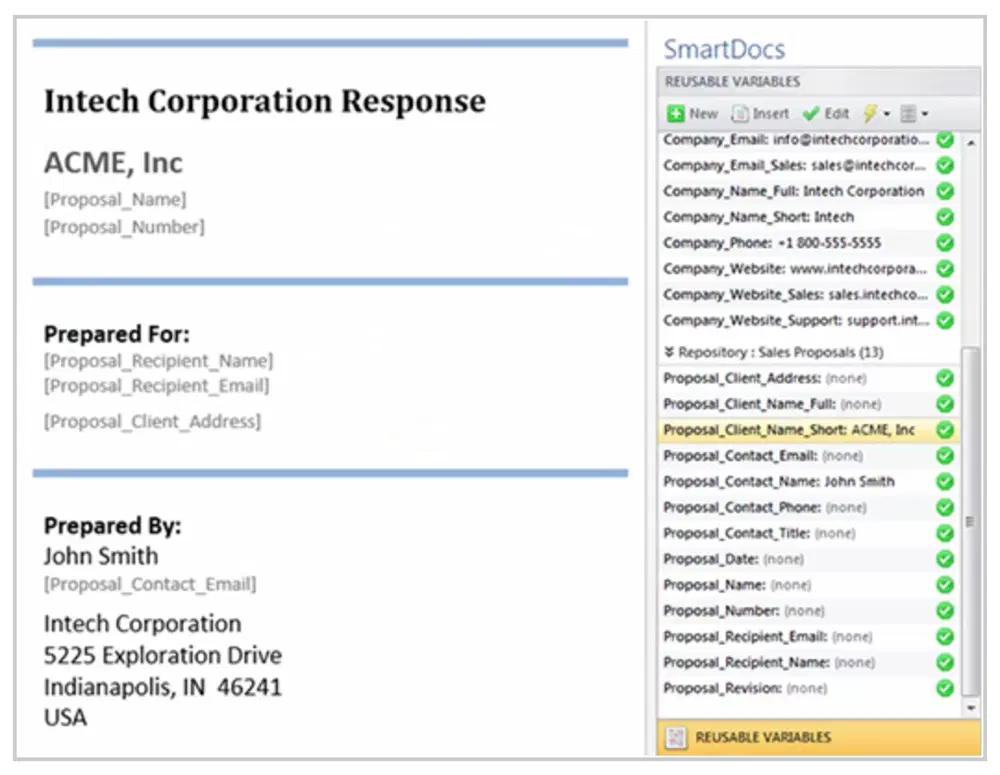The width and height of the screenshot is (1000, 775).
Task: Click green check icon for Company_Phone
Action: coord(945,243)
